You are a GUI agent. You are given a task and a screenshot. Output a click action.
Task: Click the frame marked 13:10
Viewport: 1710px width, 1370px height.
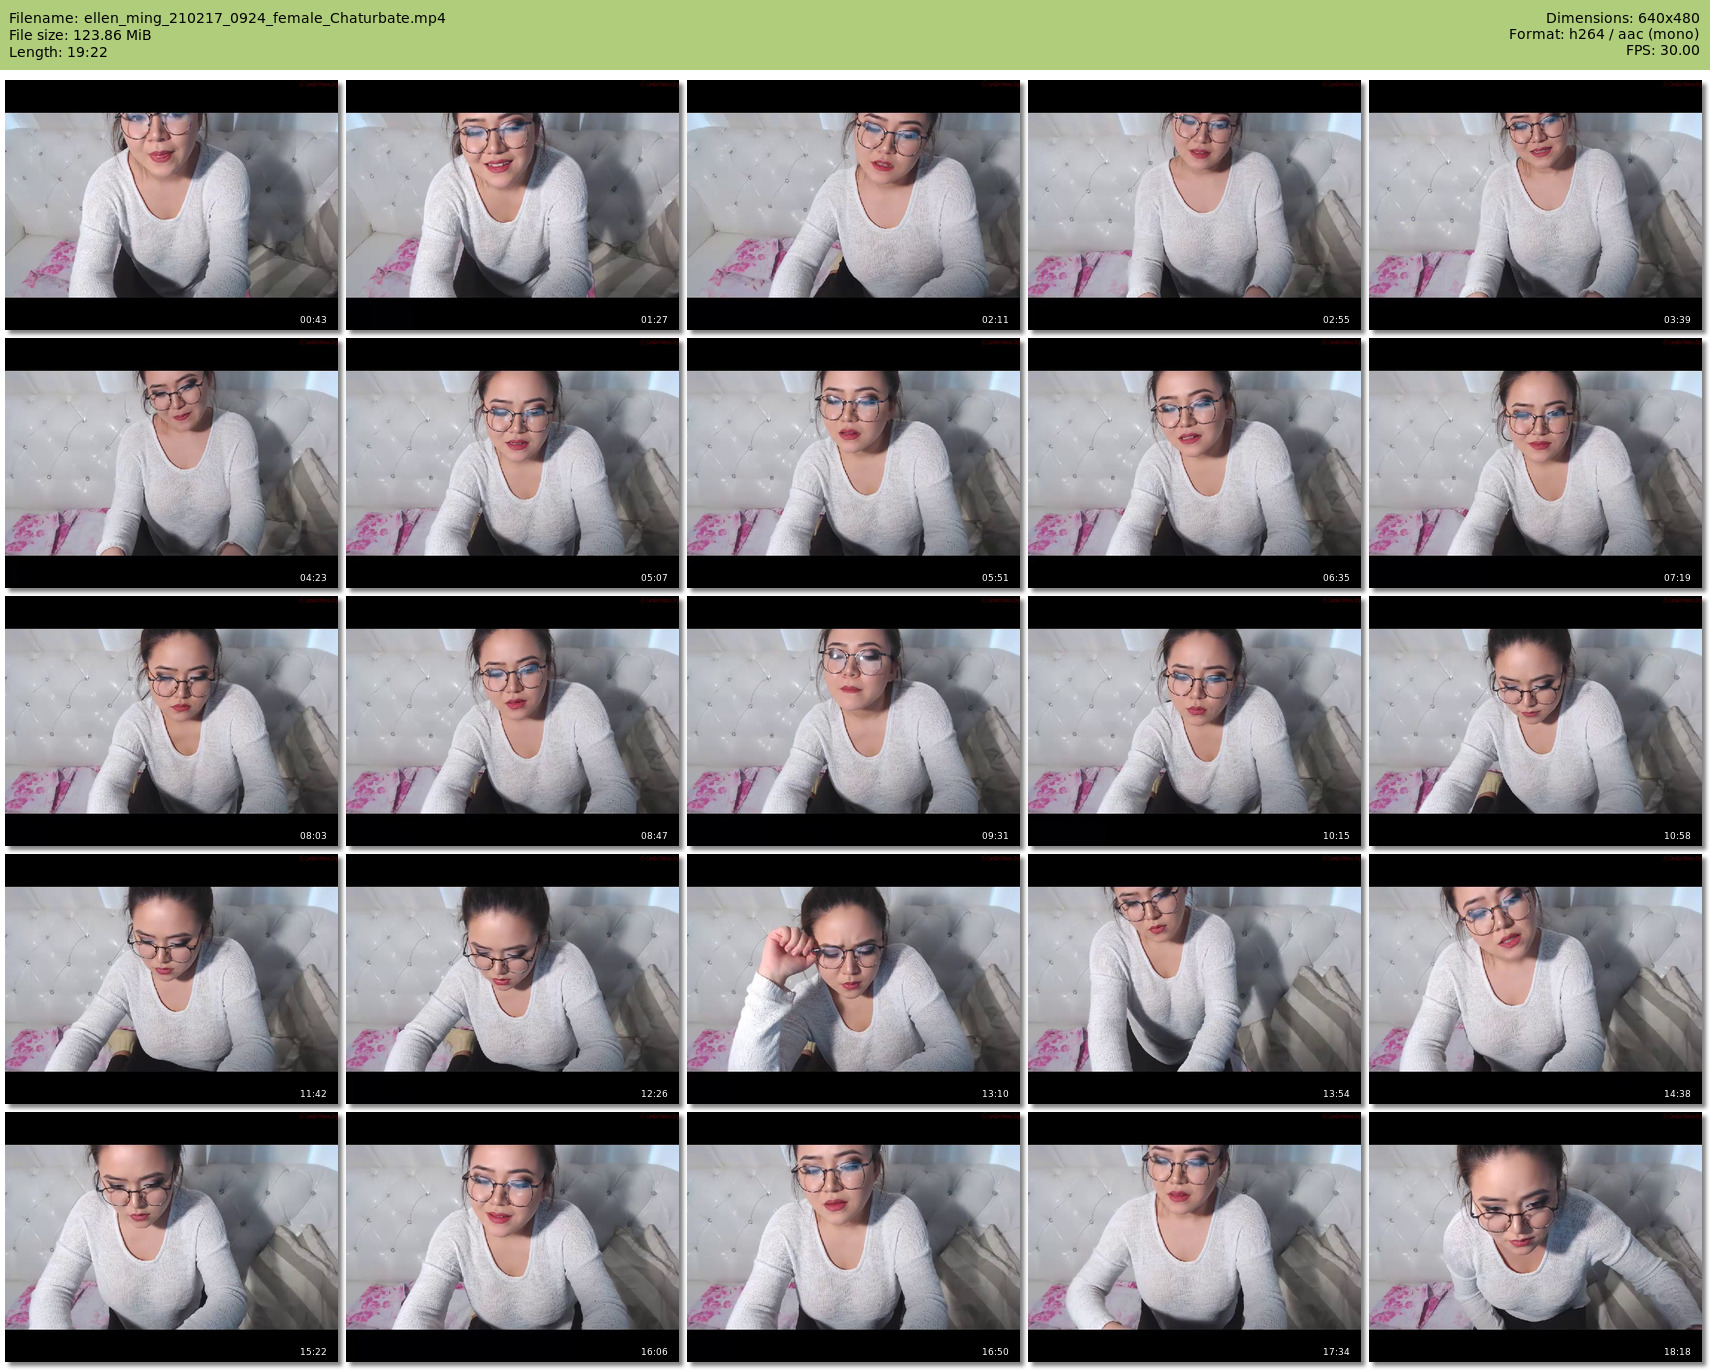point(854,979)
